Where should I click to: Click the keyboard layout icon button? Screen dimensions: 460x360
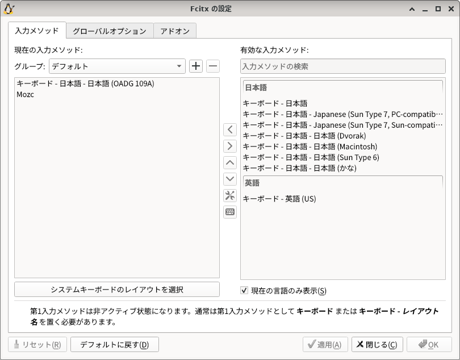pyautogui.click(x=230, y=212)
